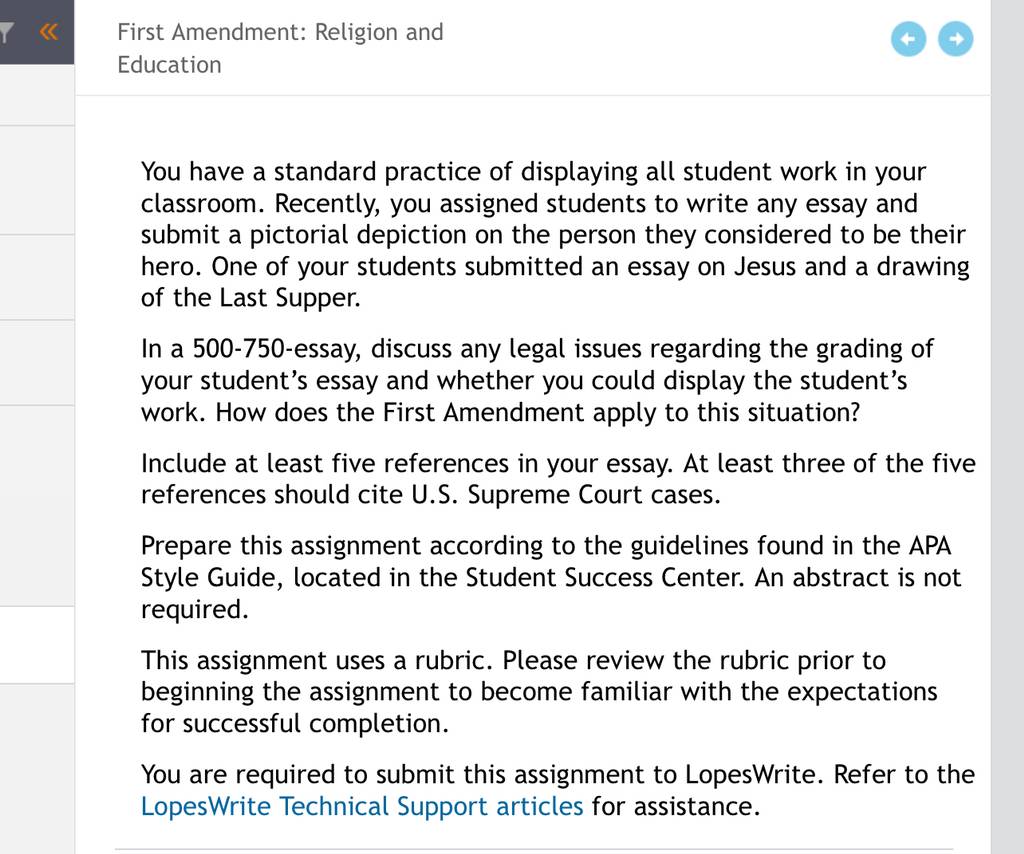Collapse the sidebar with the orange double-chevron

coord(49,31)
